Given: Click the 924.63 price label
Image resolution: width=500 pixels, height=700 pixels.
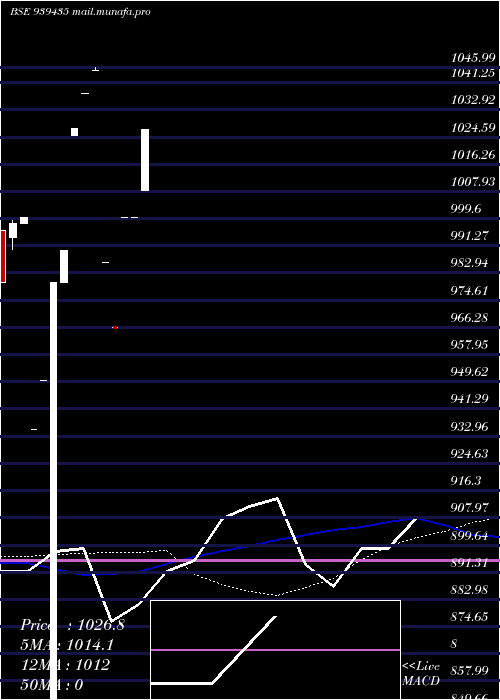Looking at the screenshot, I should point(469,454).
